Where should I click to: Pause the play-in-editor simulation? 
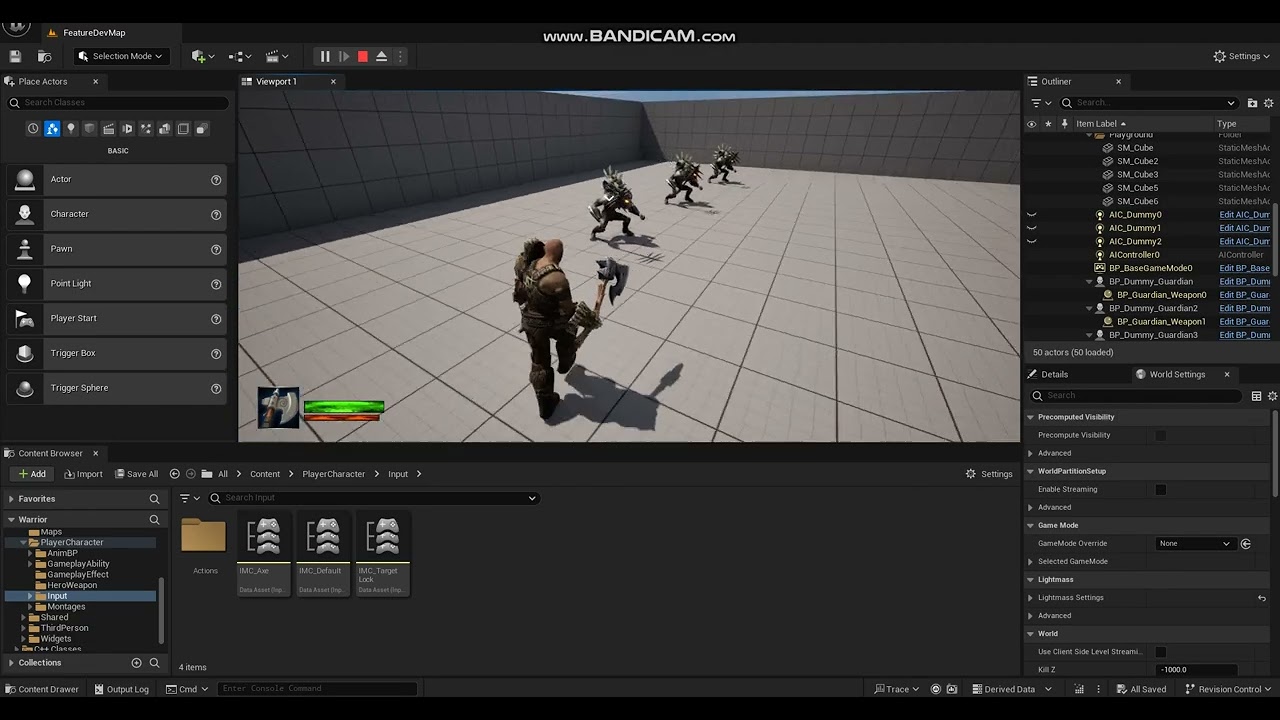325,56
